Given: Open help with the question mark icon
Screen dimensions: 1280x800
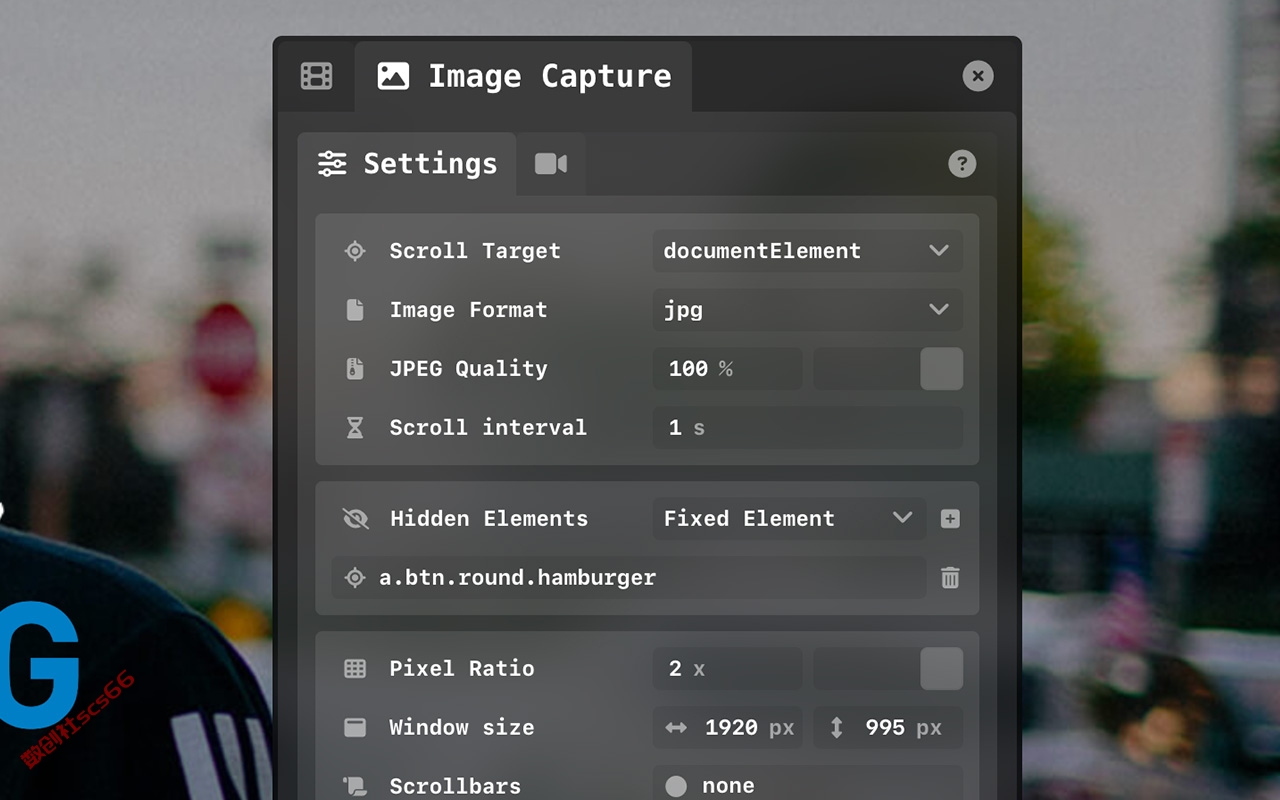Looking at the screenshot, I should pyautogui.click(x=962, y=164).
